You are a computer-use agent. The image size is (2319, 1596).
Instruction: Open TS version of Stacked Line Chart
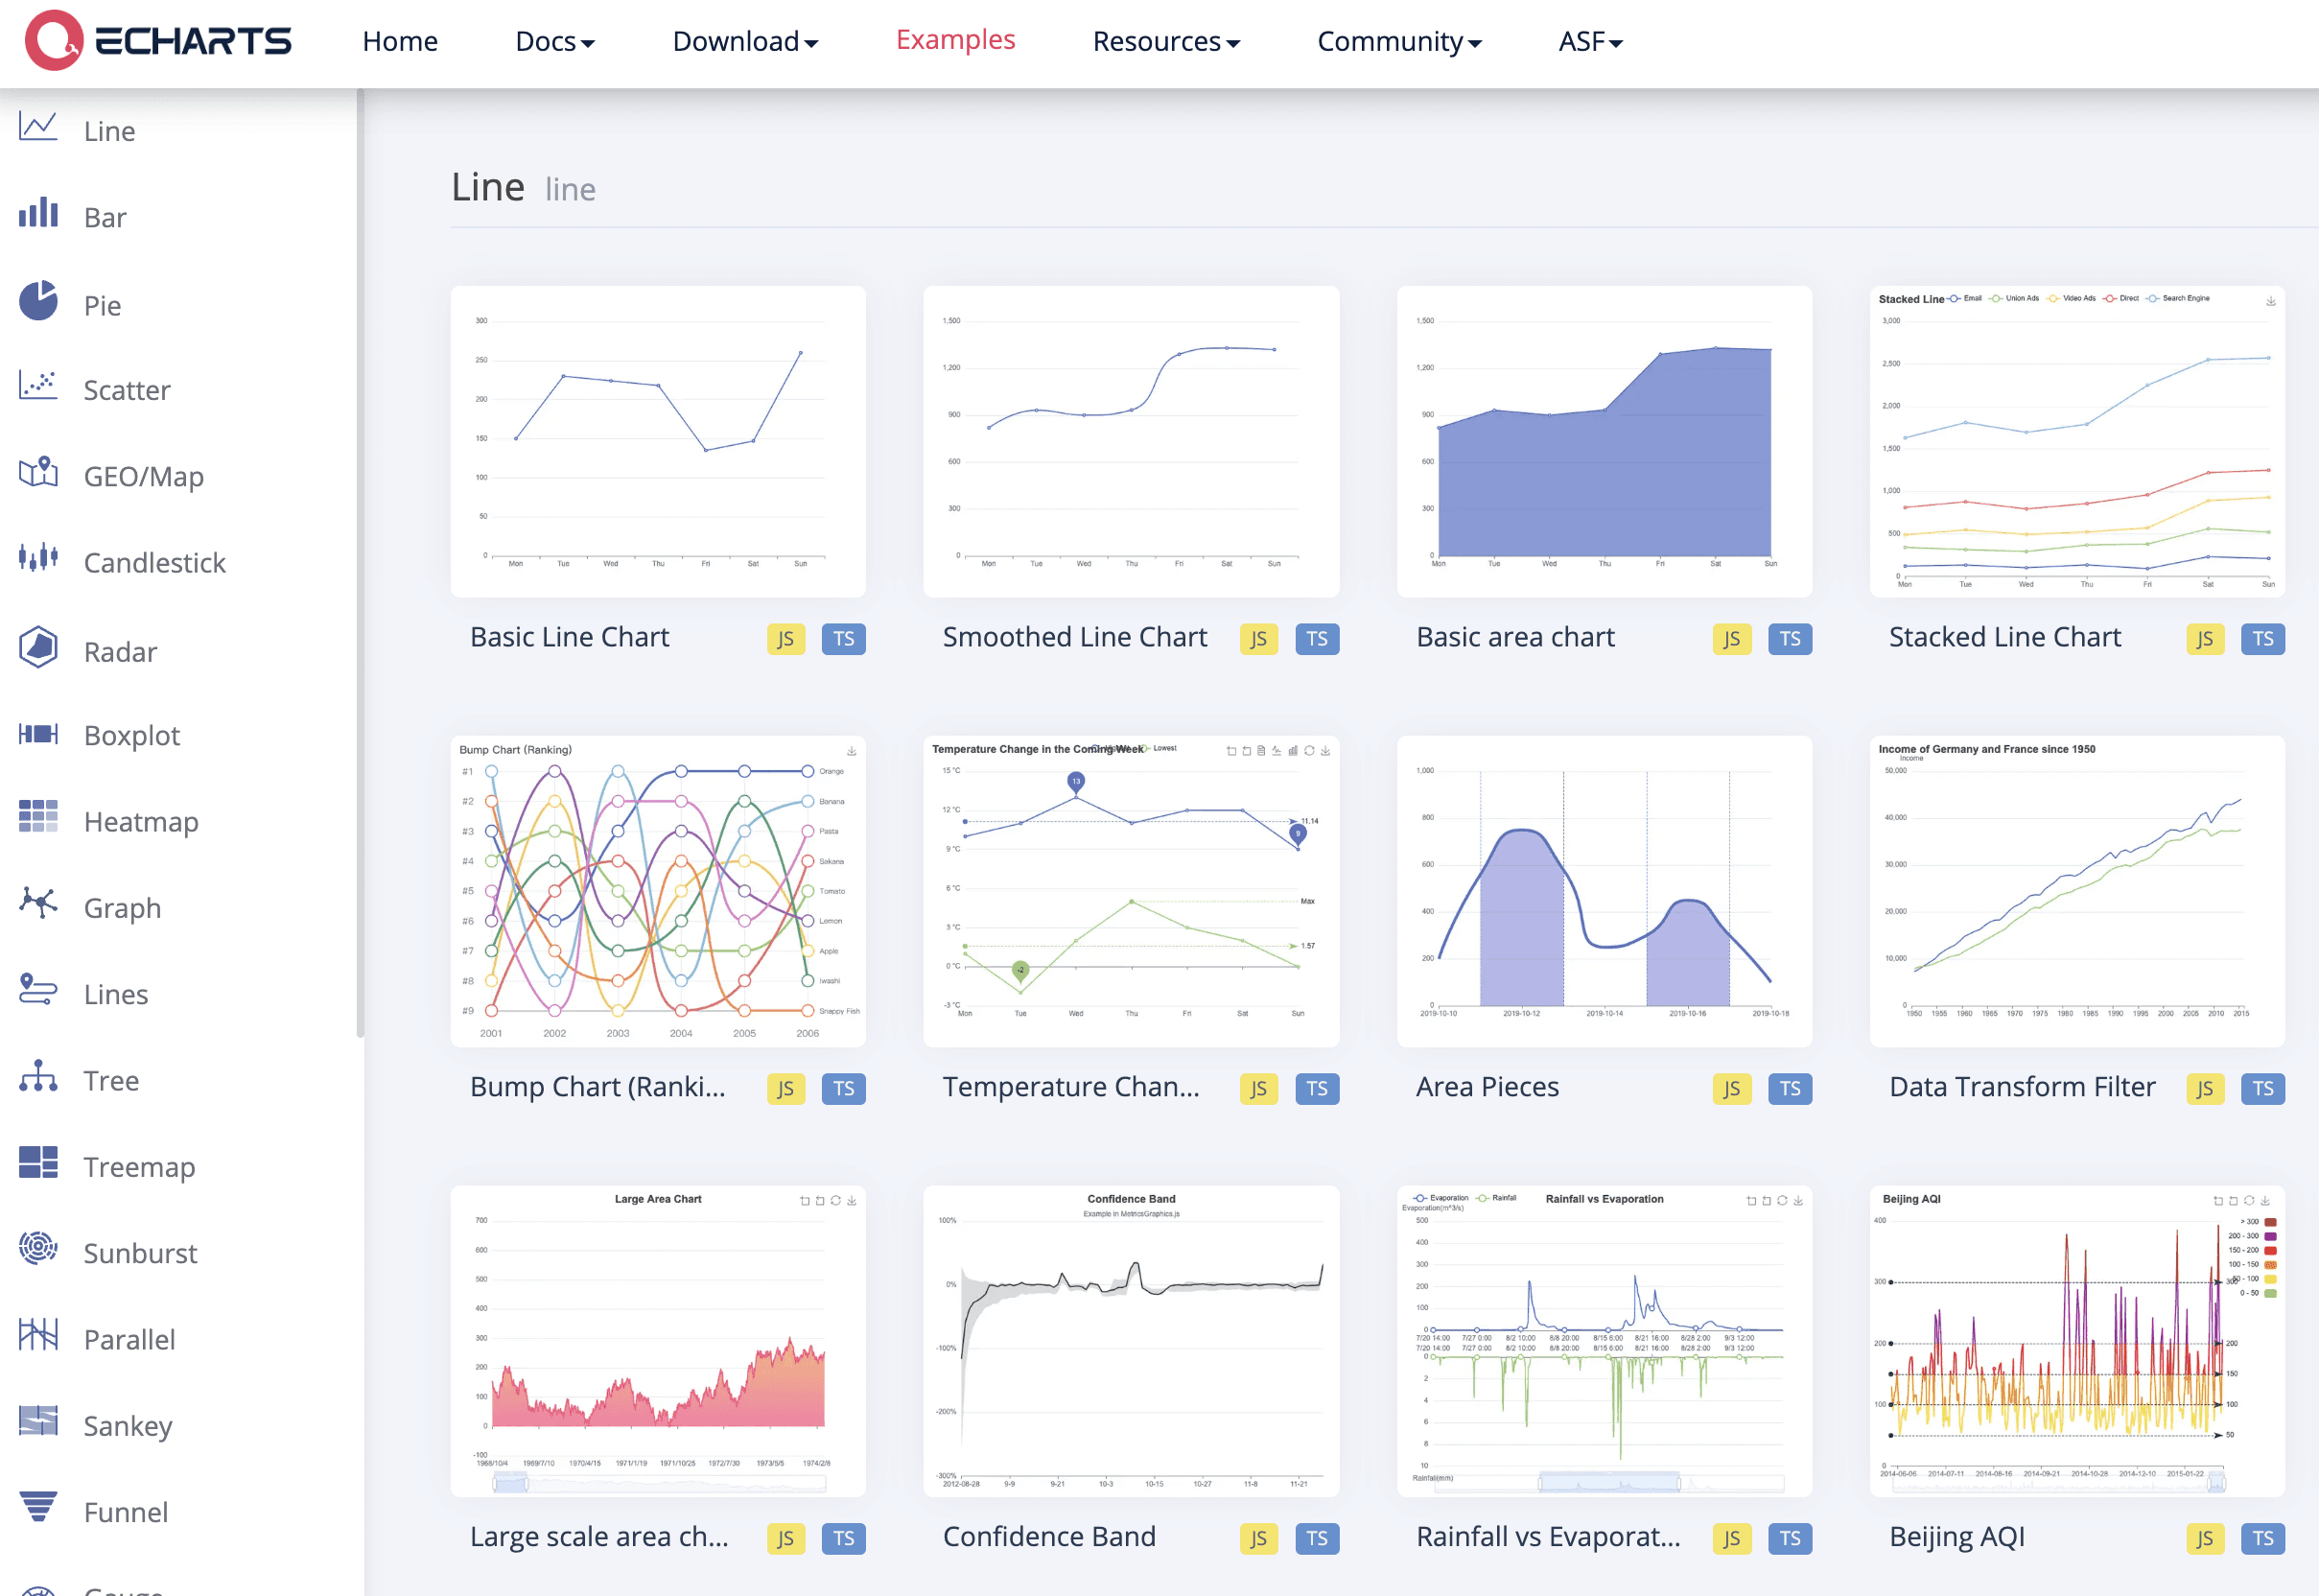[2262, 639]
